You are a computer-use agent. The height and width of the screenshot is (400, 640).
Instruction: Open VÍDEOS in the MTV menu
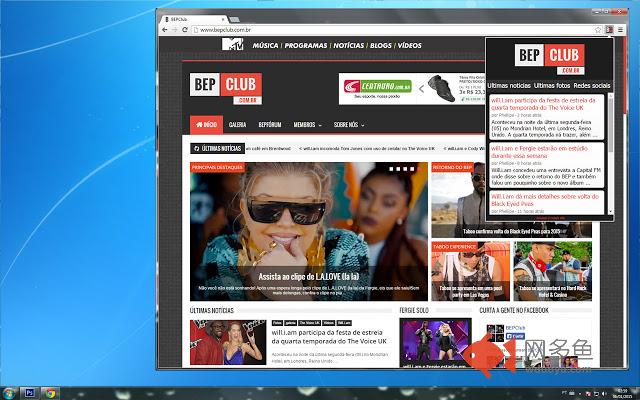click(409, 45)
